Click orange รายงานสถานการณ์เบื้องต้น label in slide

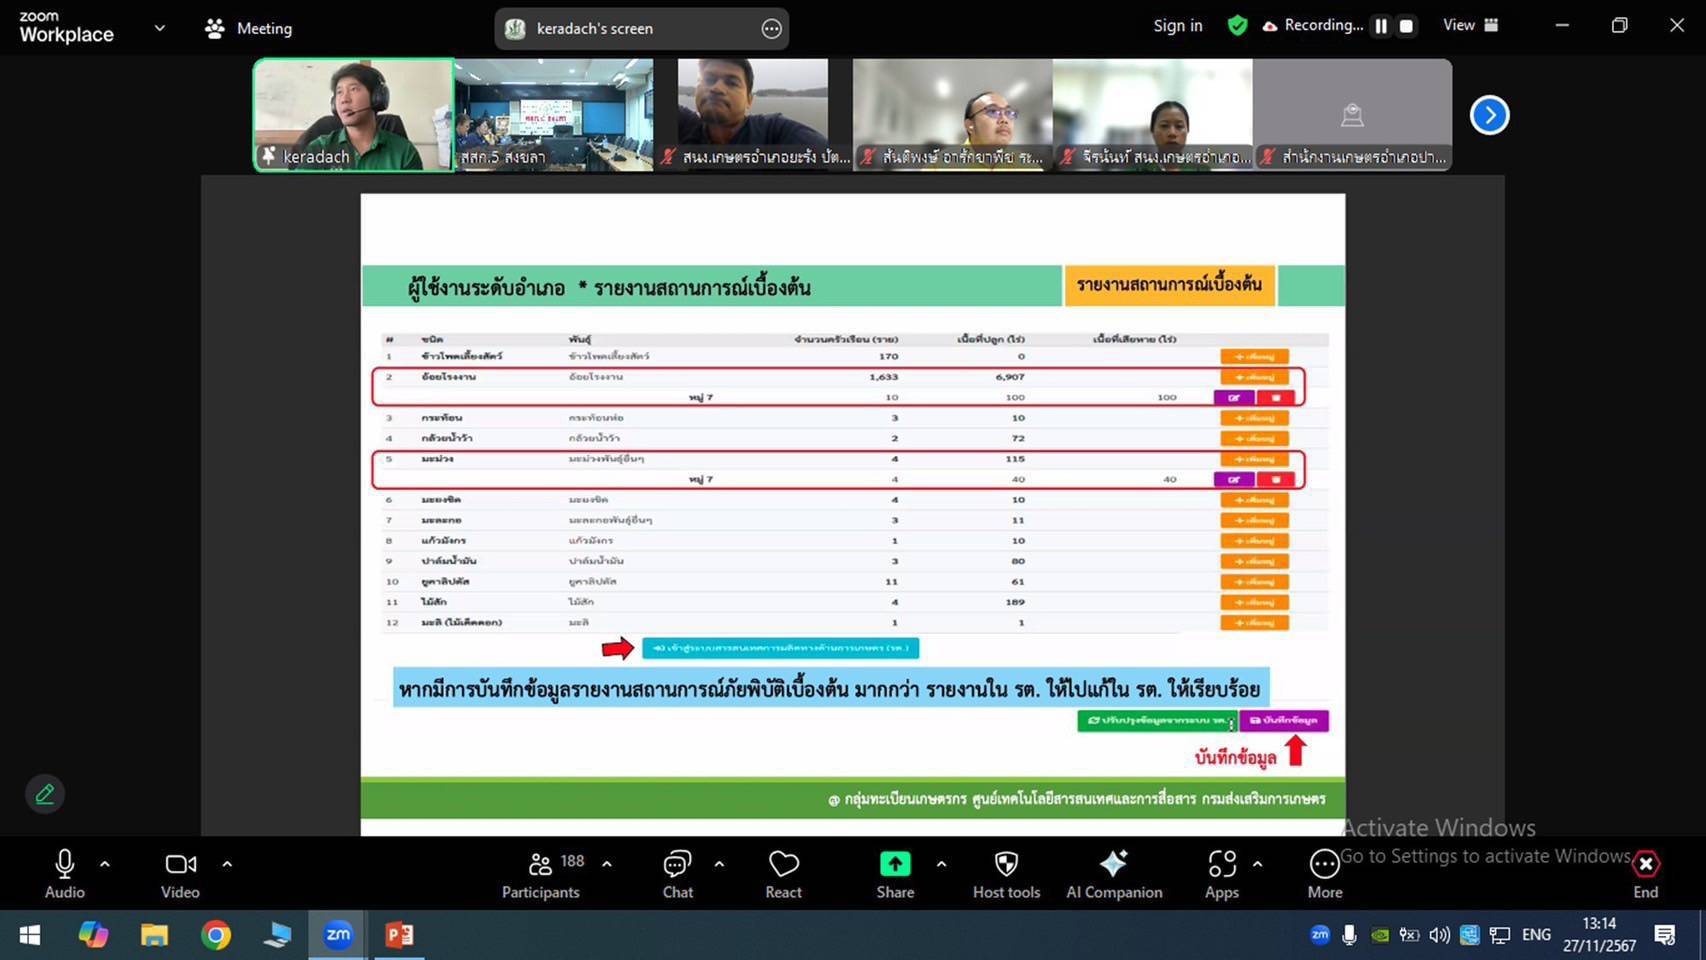point(1169,284)
